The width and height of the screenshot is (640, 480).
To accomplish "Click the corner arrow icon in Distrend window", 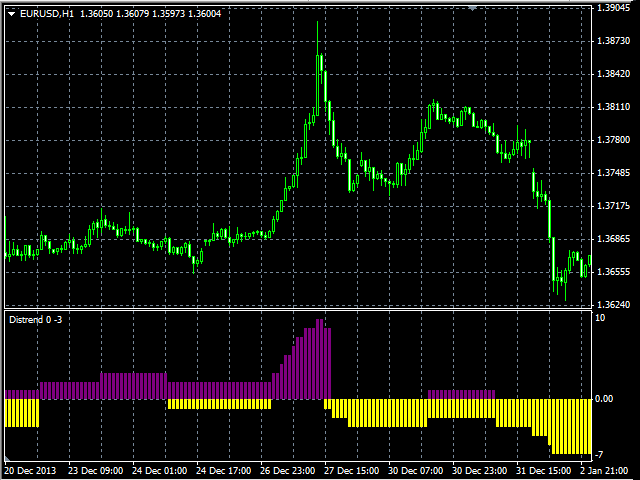I will click(x=7, y=460).
